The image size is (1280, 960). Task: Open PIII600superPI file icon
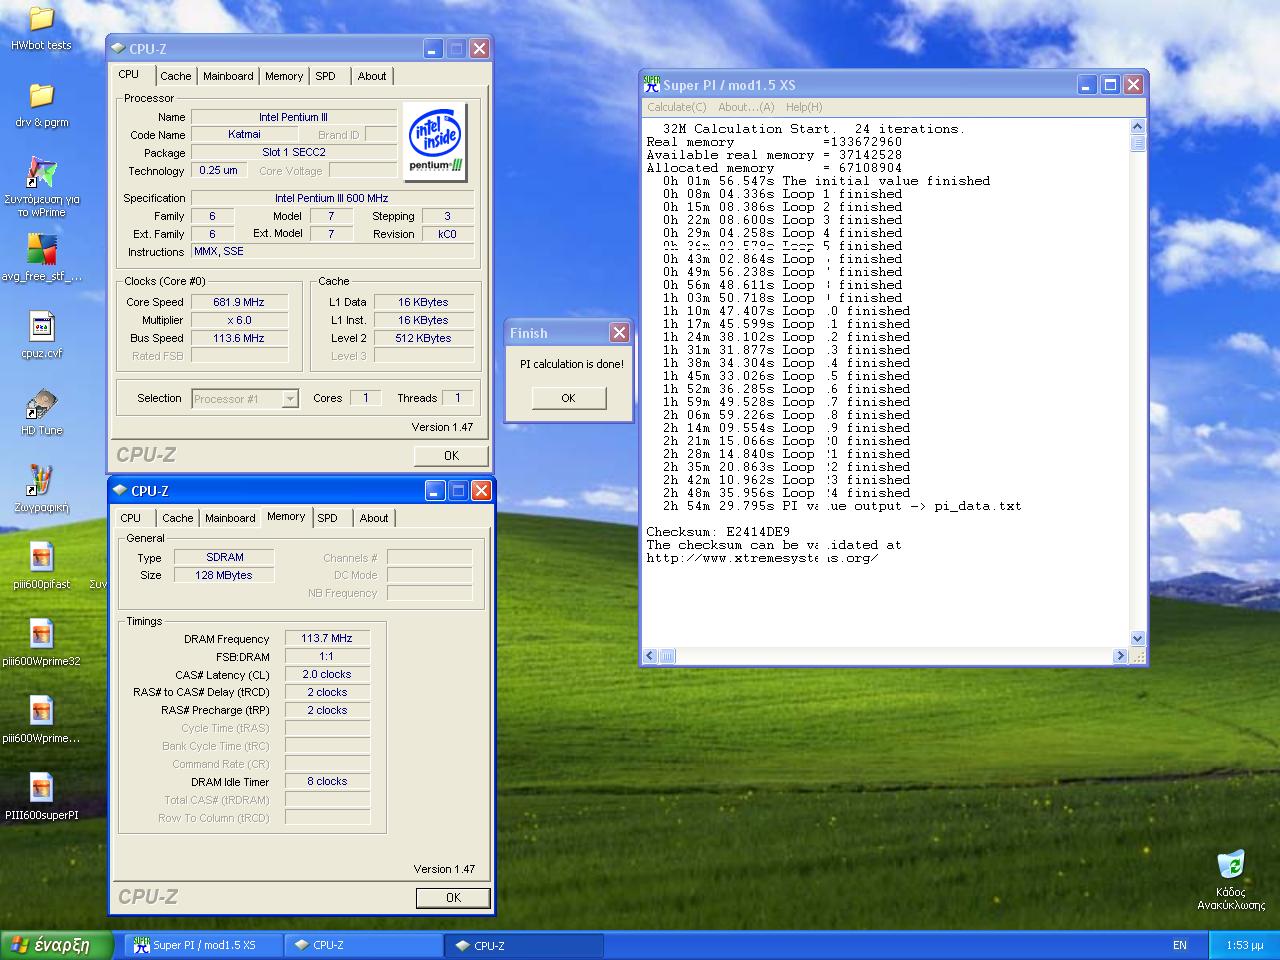click(41, 789)
